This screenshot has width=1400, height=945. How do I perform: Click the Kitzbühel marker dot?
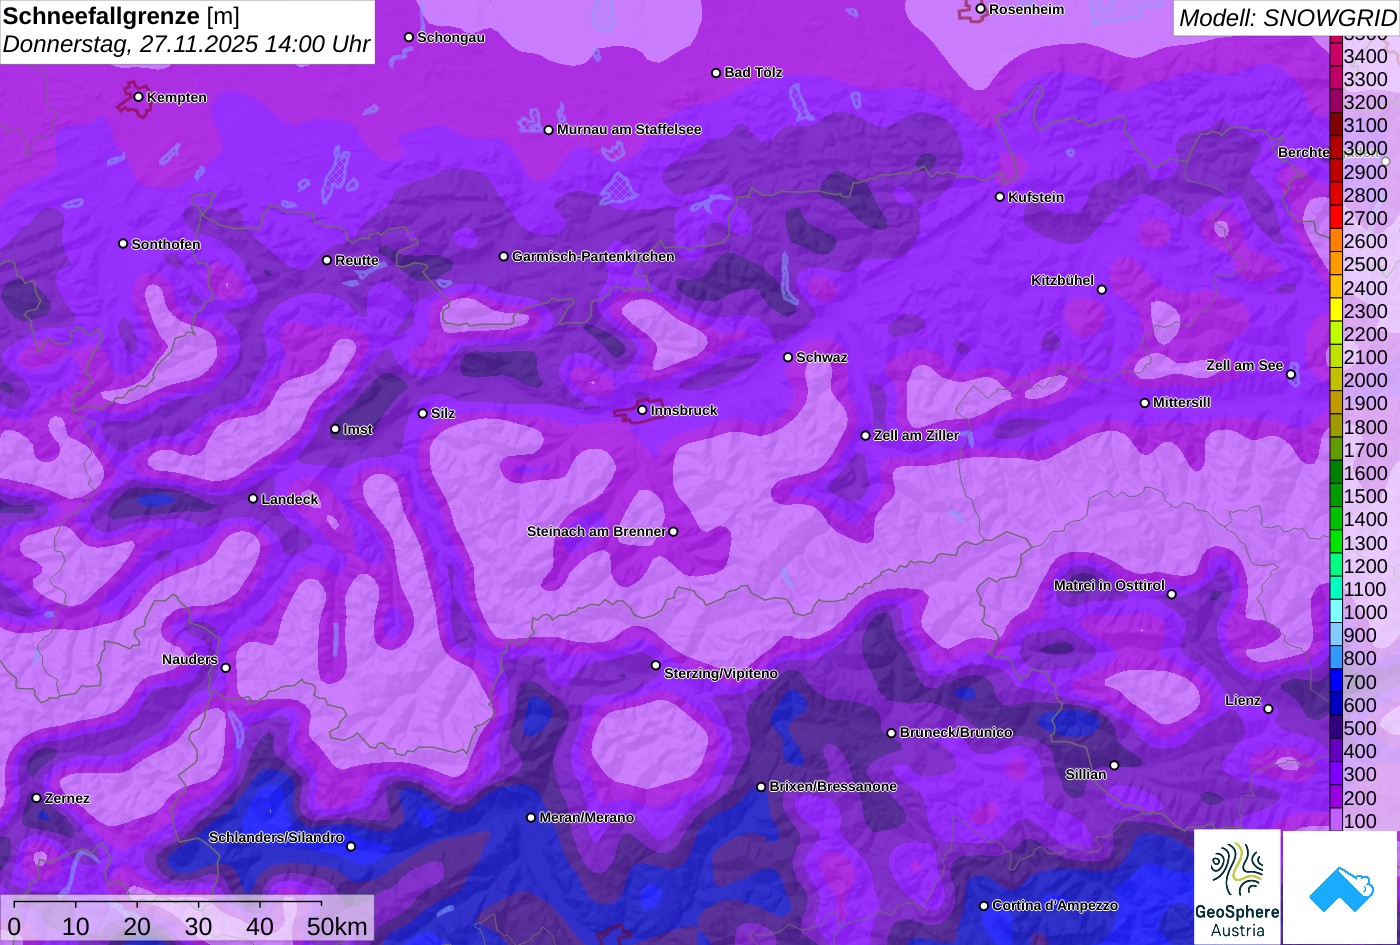tap(1102, 290)
